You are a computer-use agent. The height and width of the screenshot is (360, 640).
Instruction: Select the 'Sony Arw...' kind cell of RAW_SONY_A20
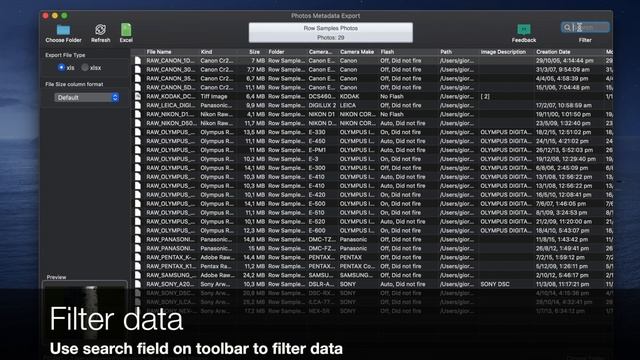click(x=215, y=284)
